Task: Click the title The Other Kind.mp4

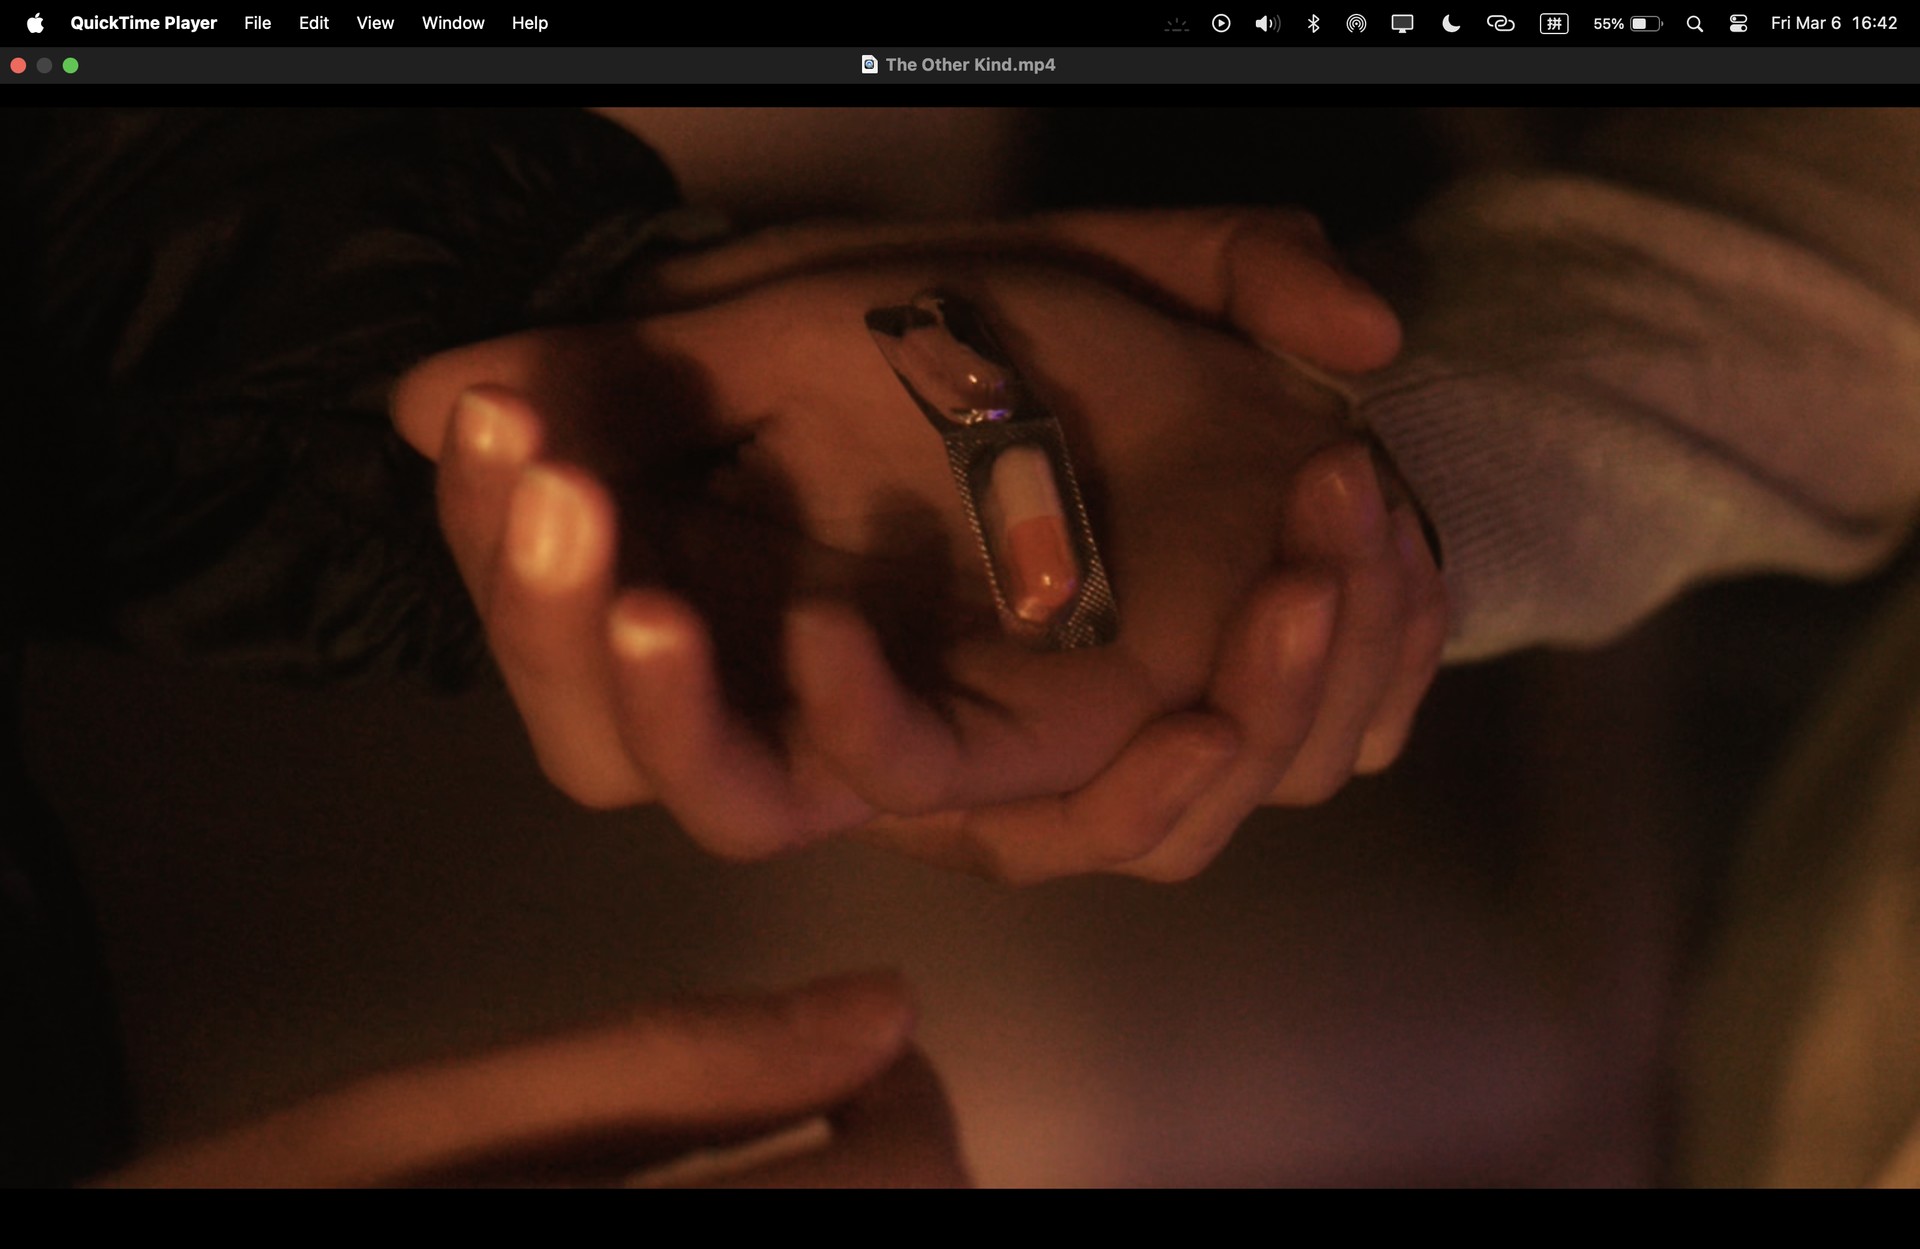Action: [970, 65]
